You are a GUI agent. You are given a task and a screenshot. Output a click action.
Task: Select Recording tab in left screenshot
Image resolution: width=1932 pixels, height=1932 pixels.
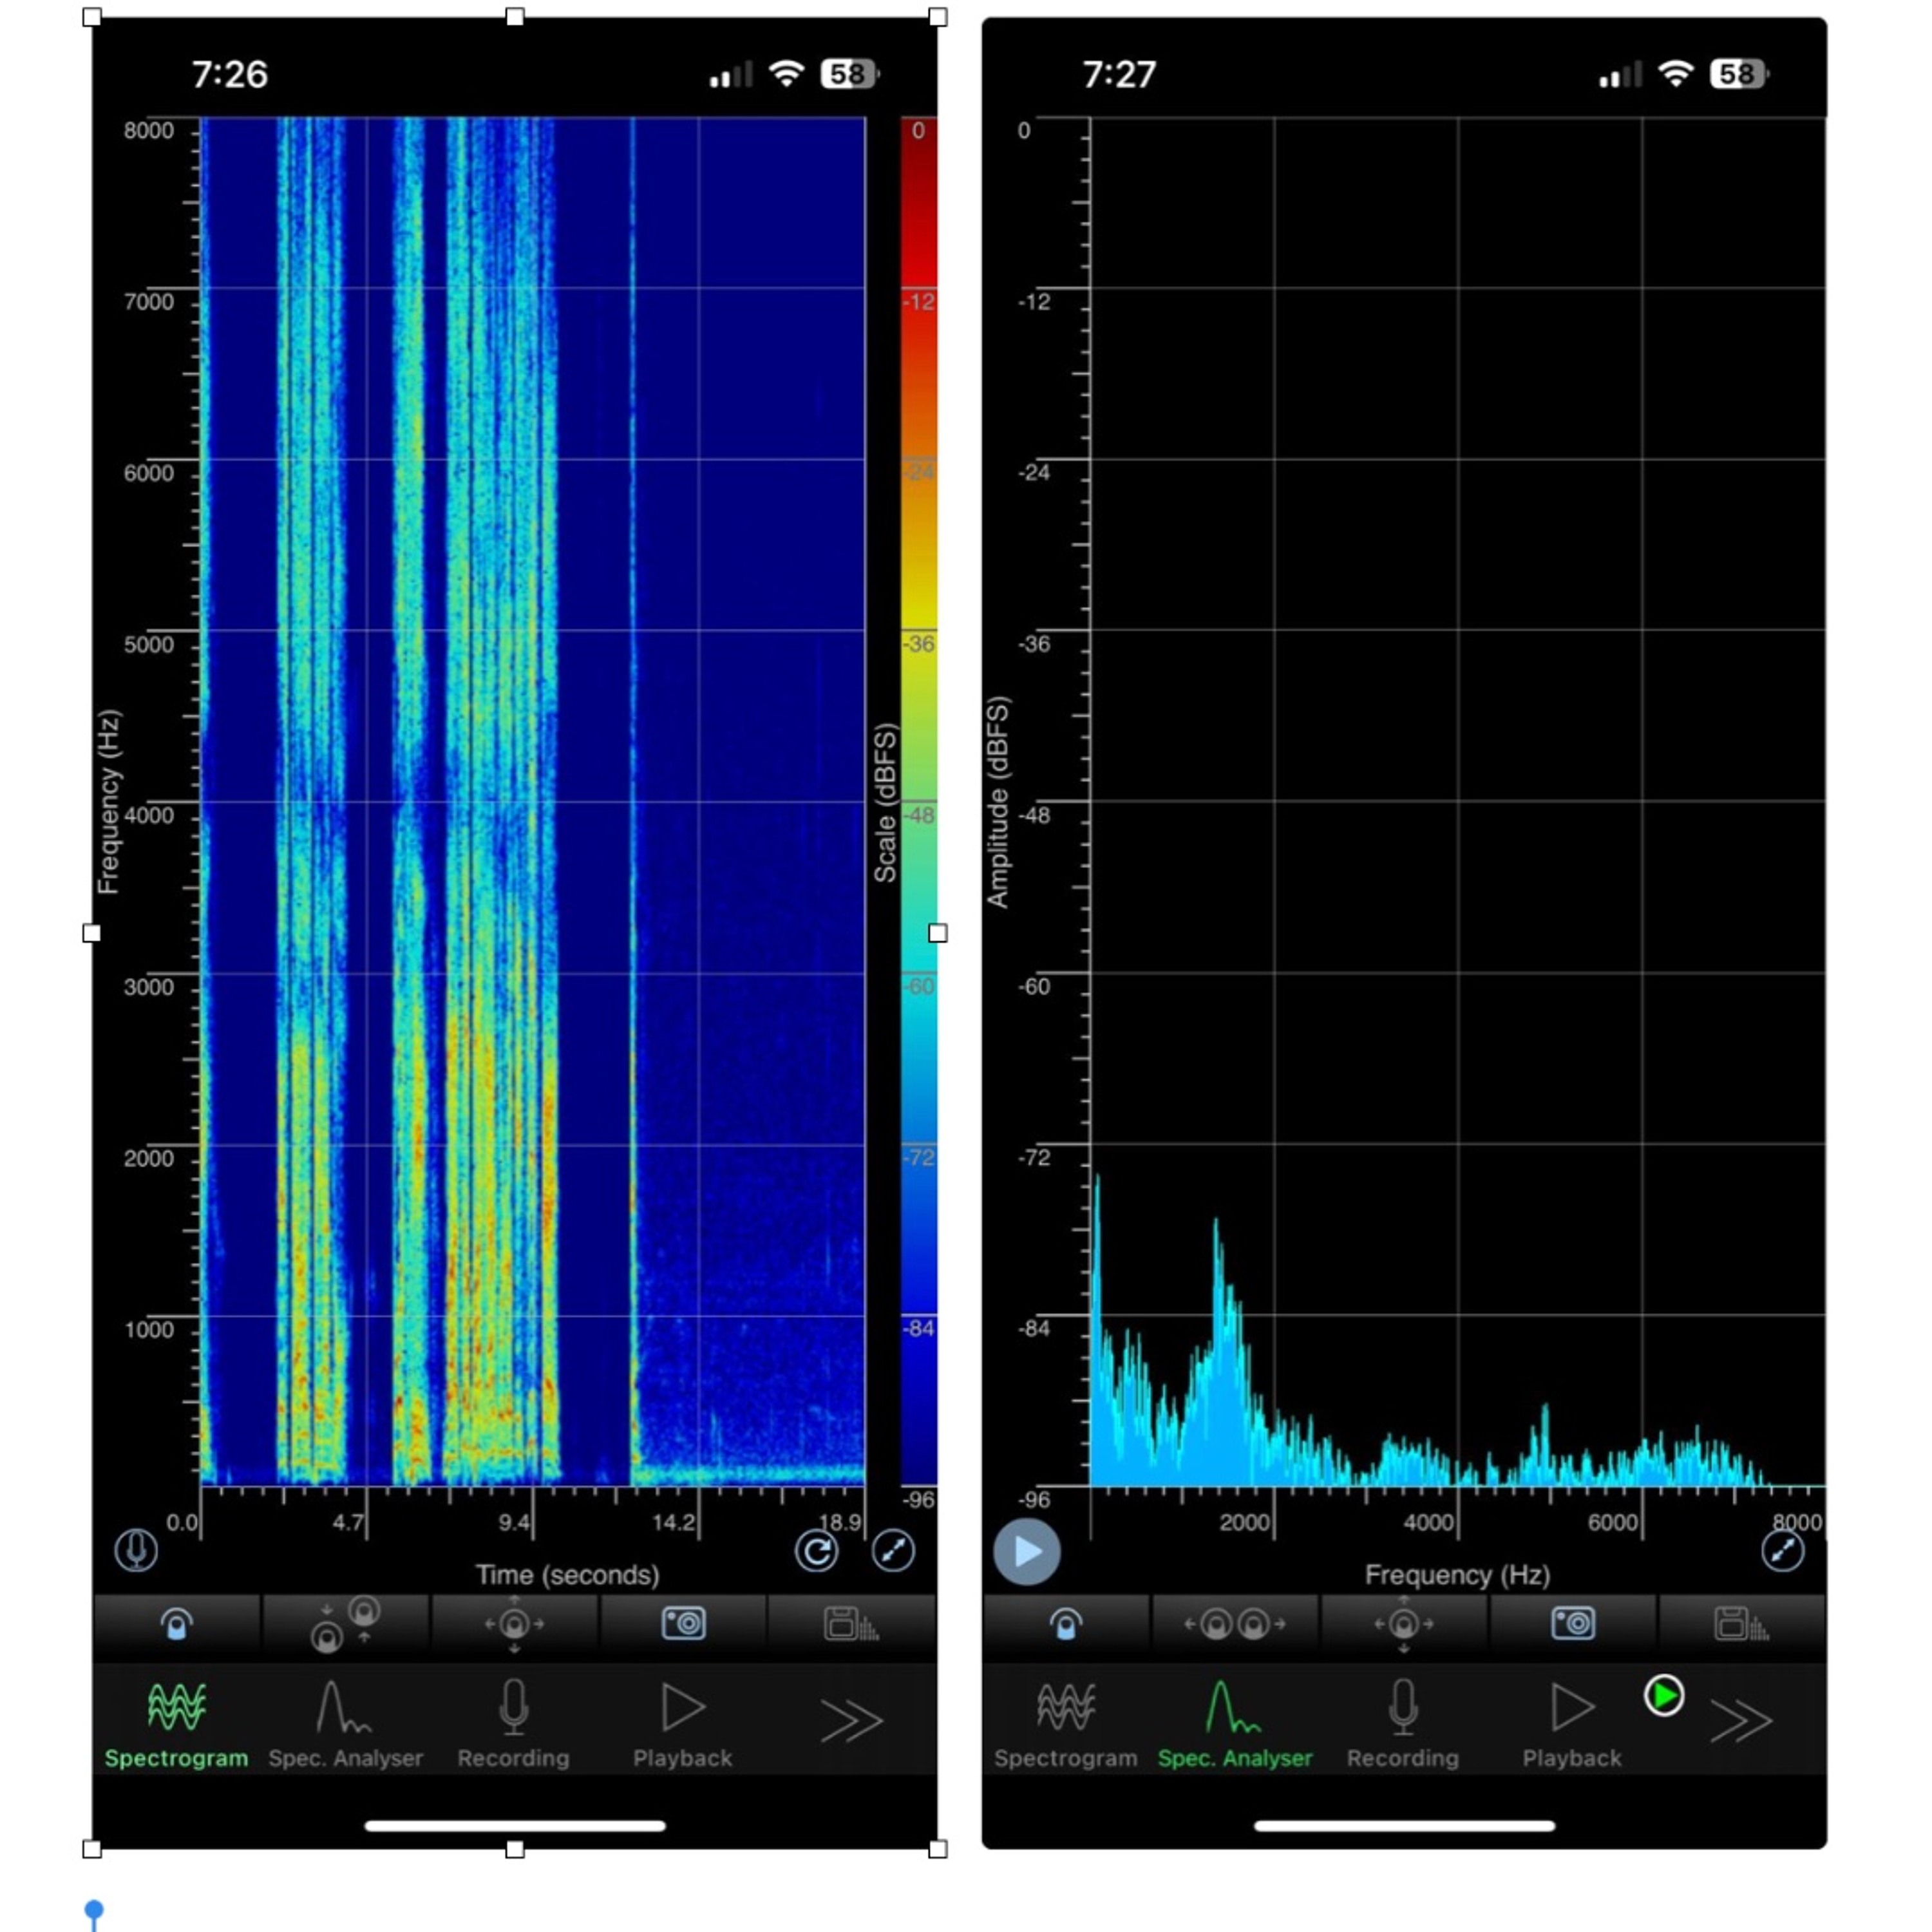(x=513, y=1724)
